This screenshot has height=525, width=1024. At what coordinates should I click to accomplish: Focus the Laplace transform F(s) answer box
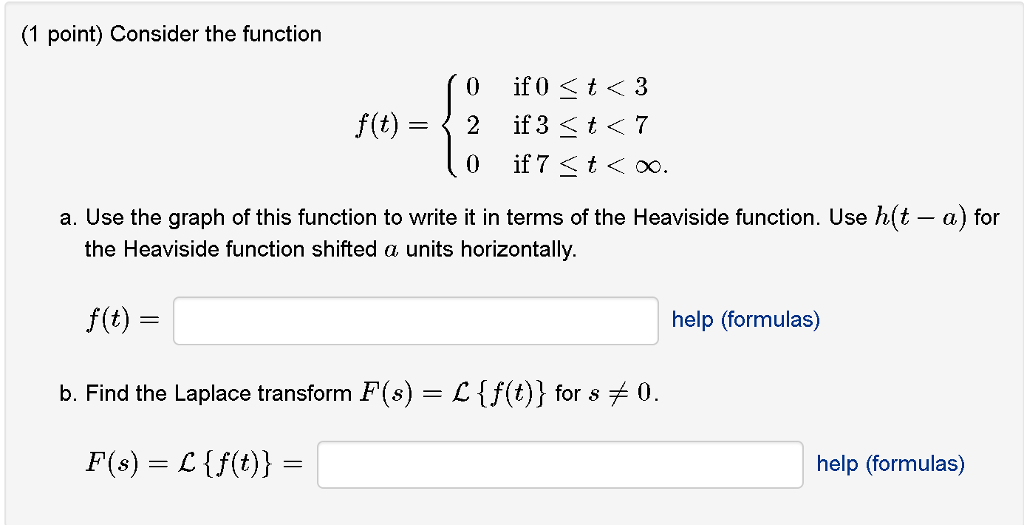560,465
